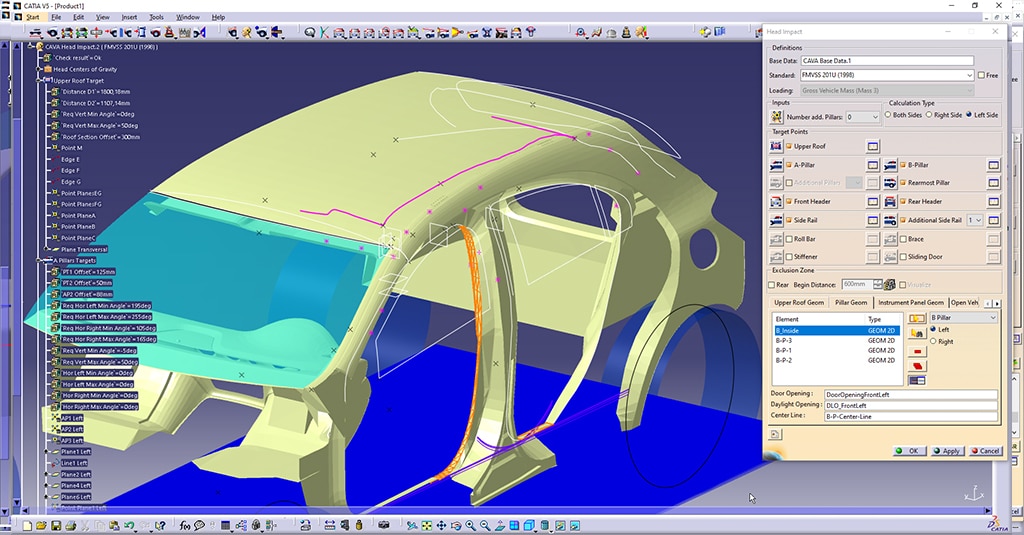Screen dimensions: 1024x535
Task: Select the Rotate view icon
Action: pos(456,525)
